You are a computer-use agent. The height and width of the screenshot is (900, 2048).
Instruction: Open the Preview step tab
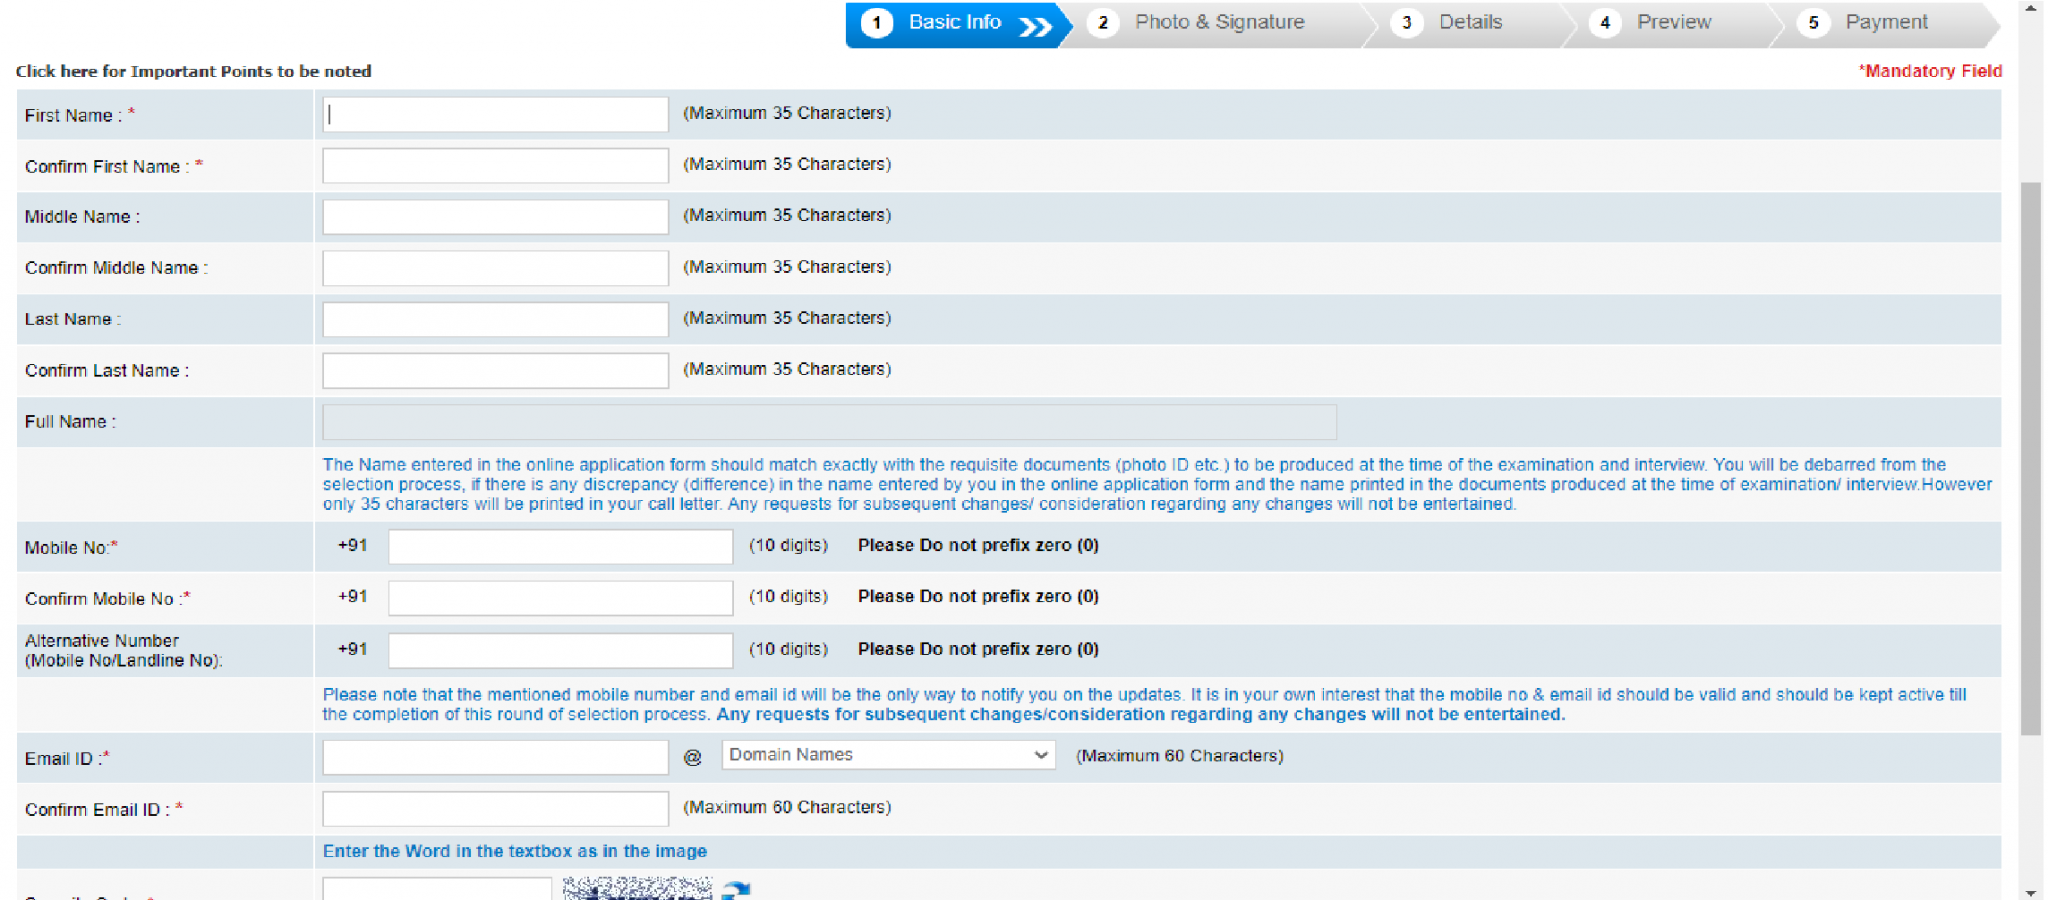tap(1673, 23)
